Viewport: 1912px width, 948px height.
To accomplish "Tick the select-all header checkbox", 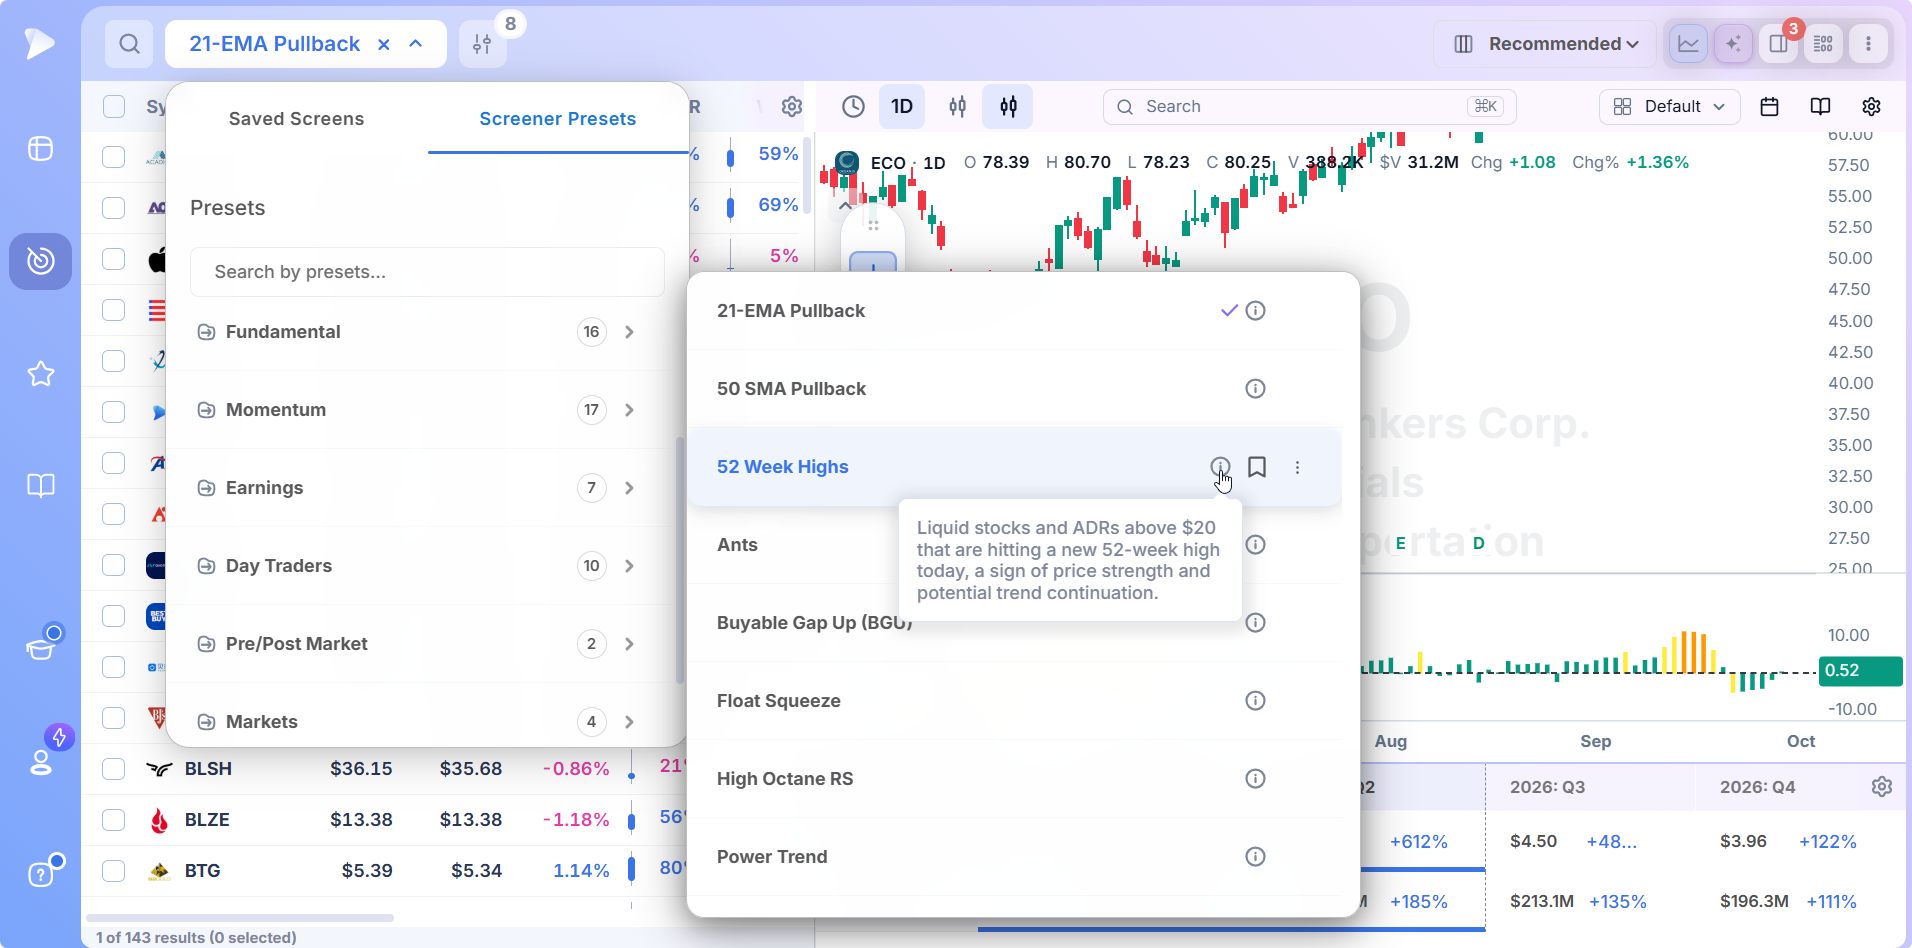I will (x=114, y=107).
